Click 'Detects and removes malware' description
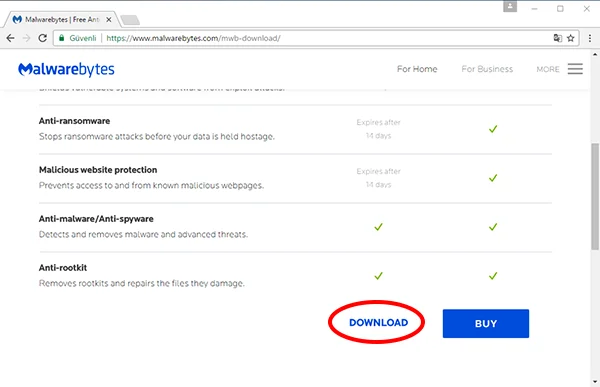This screenshot has width=600, height=387. click(143, 234)
